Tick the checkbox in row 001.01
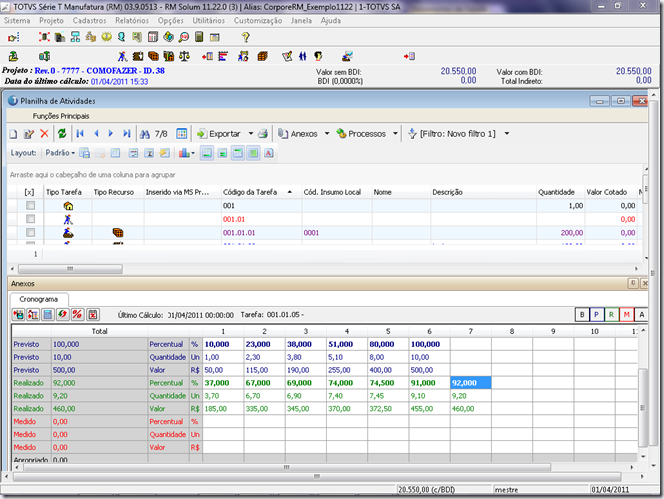The image size is (664, 499). point(30,219)
